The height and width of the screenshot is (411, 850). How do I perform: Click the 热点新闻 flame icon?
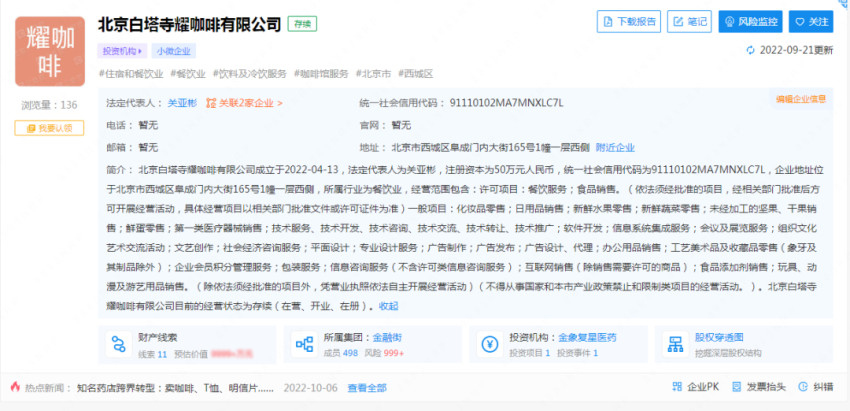click(15, 387)
